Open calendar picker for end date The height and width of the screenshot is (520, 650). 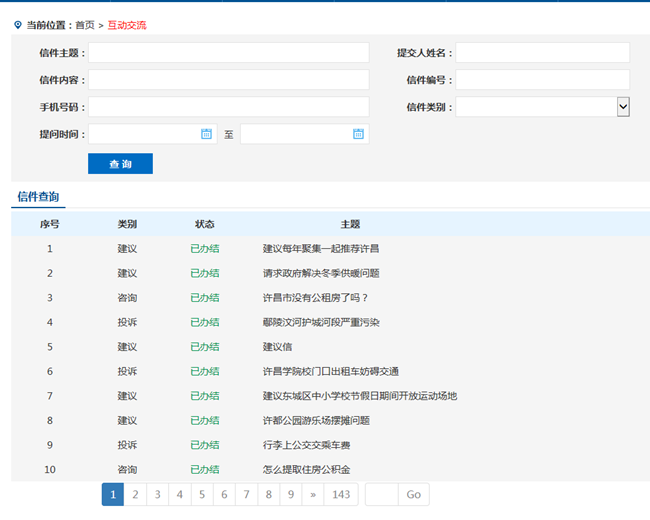tap(359, 134)
